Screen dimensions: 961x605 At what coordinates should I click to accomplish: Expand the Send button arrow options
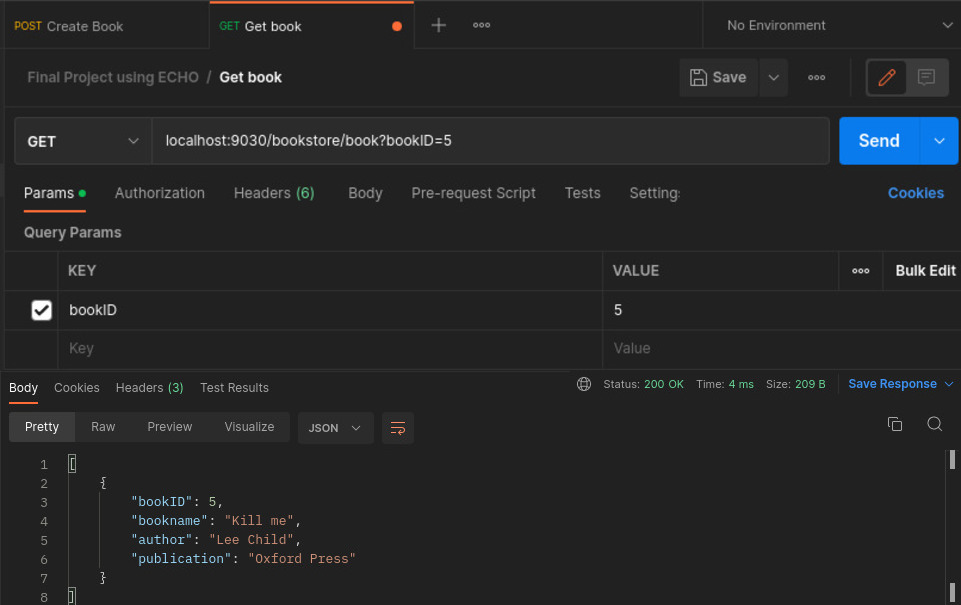(x=939, y=141)
